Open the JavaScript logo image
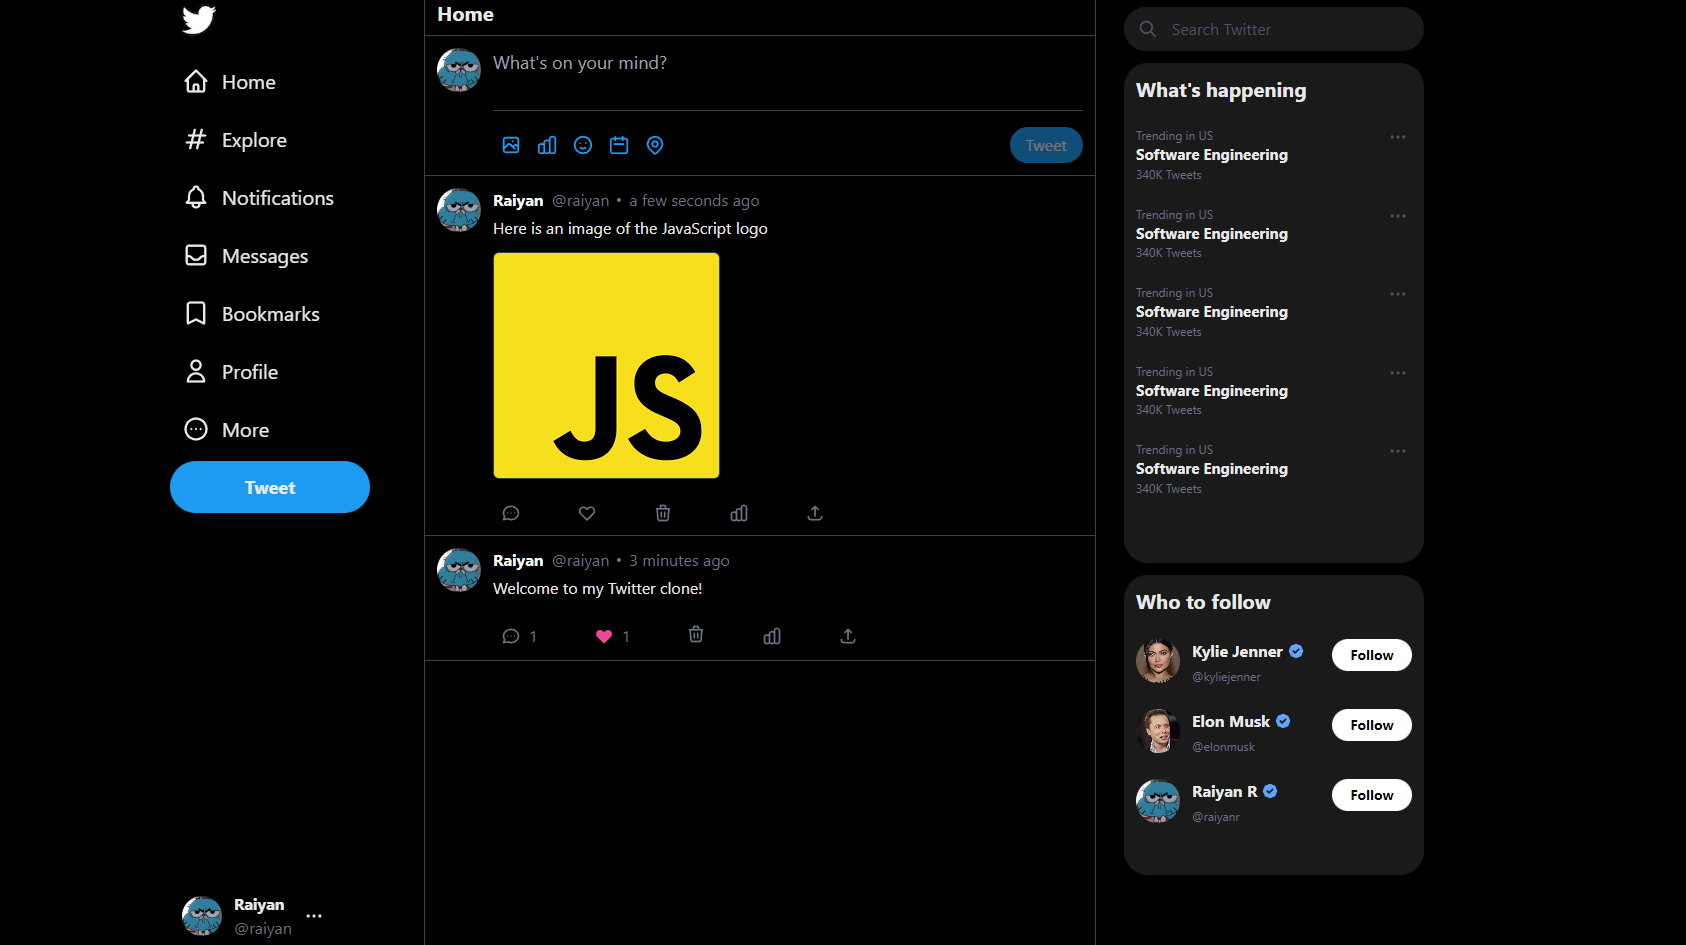Screen dimensions: 1686x945 coord(606,365)
